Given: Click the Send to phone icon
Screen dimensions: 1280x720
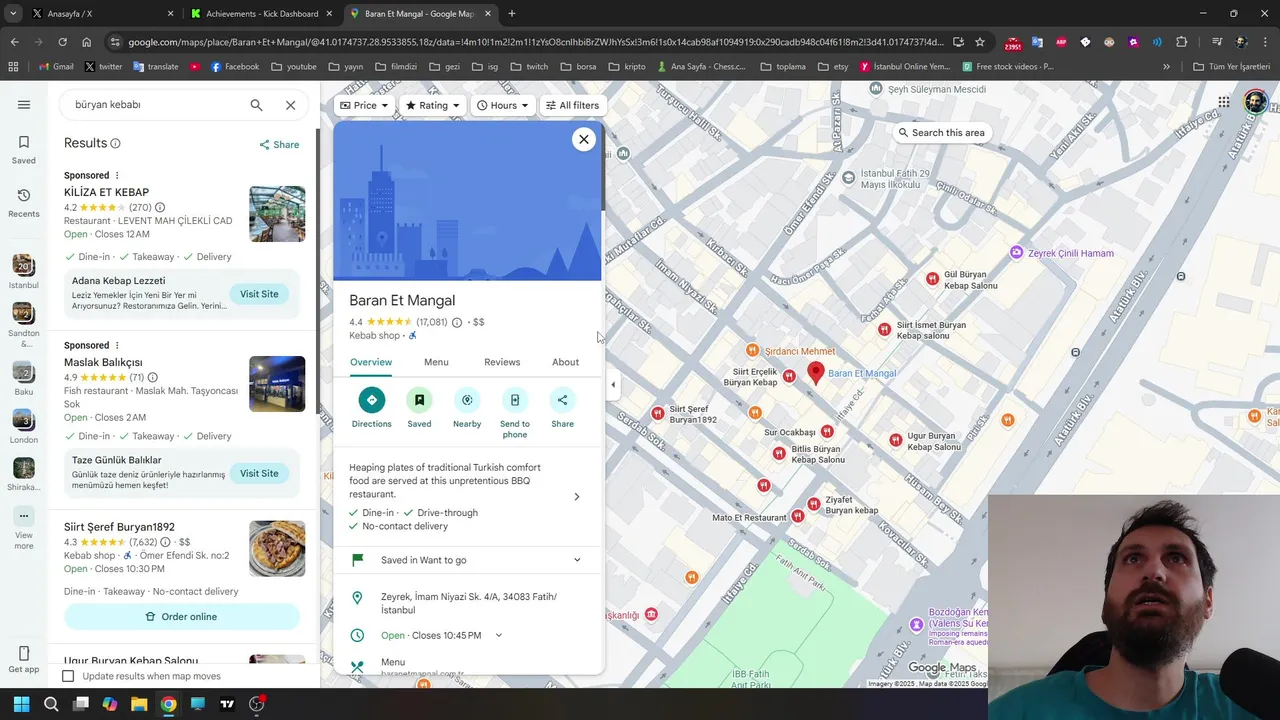Looking at the screenshot, I should pos(515,400).
